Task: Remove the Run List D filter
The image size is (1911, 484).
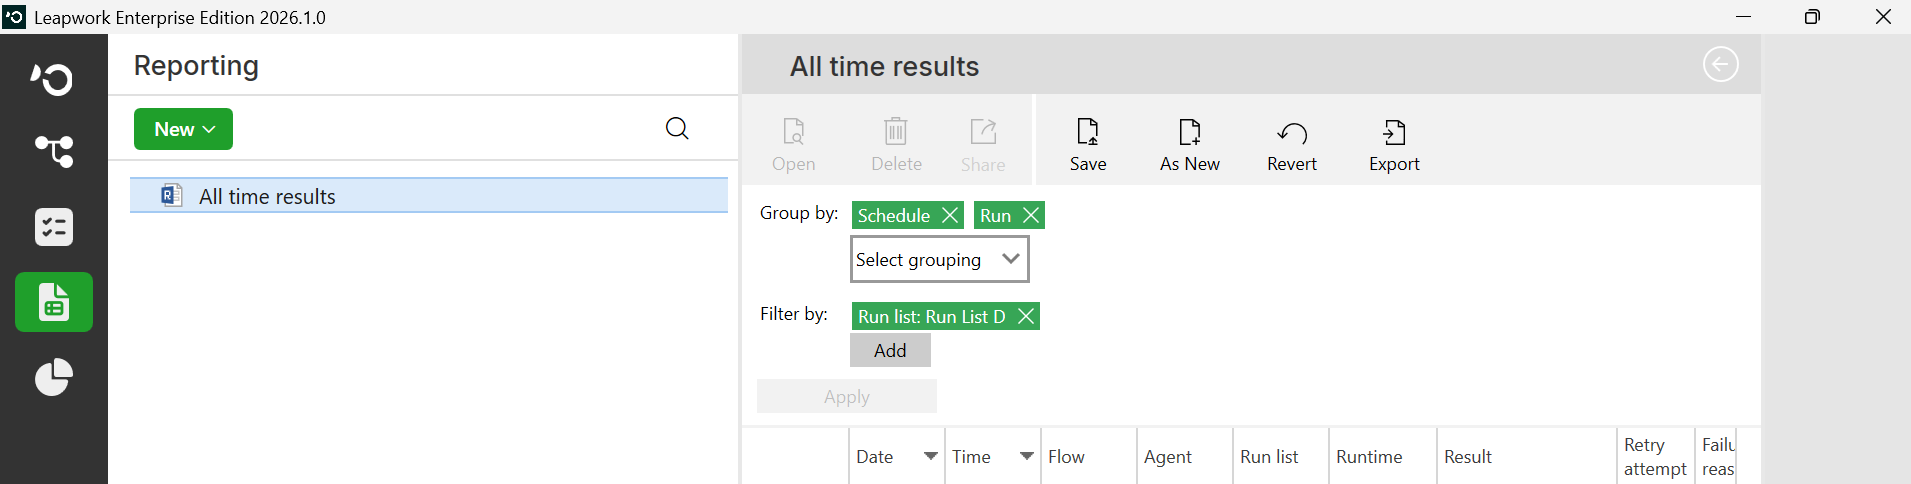Action: (x=1025, y=316)
